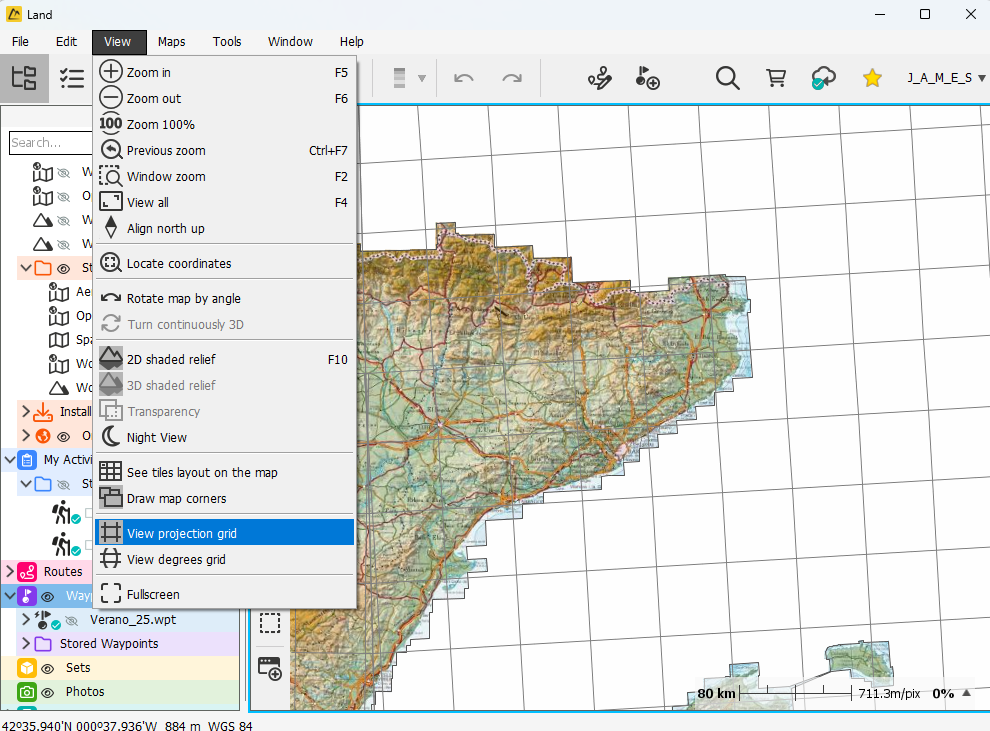
Task: Expand the Stored Waypoints folder
Action: tap(26, 644)
